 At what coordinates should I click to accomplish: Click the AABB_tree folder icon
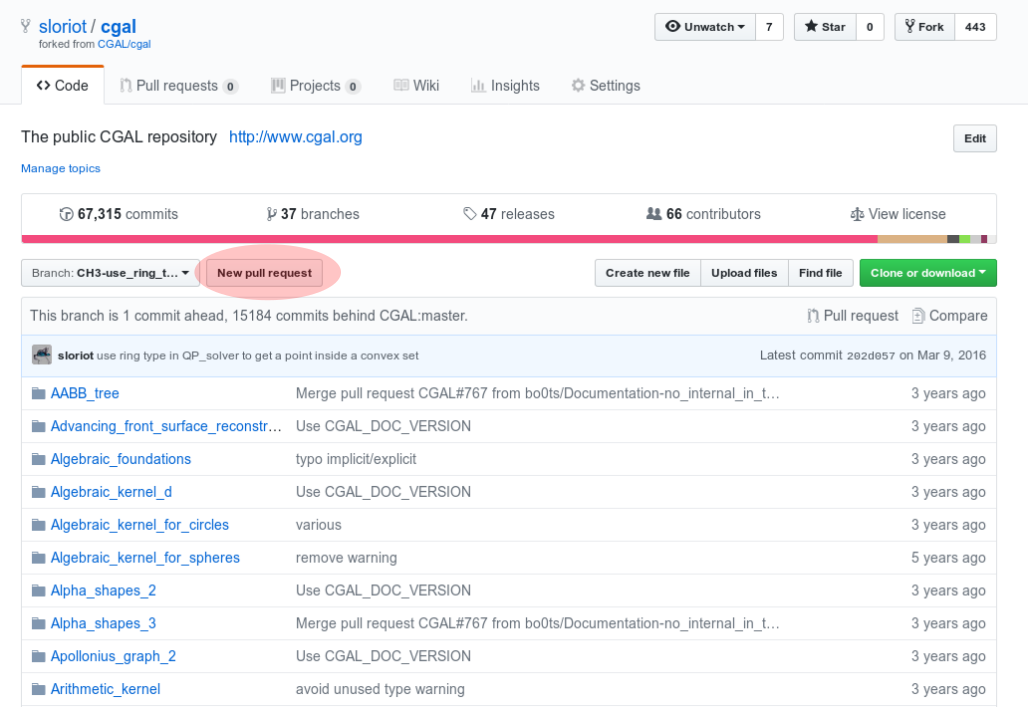point(39,394)
